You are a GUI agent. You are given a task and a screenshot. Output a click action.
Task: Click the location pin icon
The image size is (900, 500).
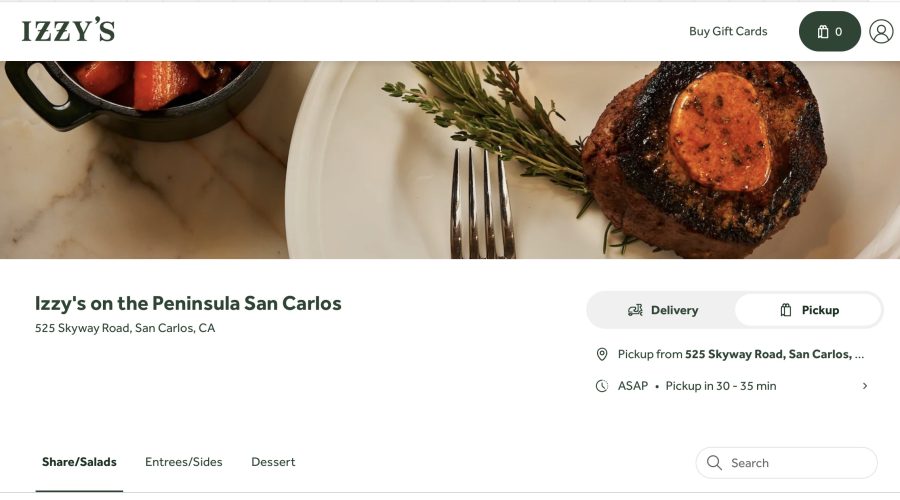coord(602,354)
